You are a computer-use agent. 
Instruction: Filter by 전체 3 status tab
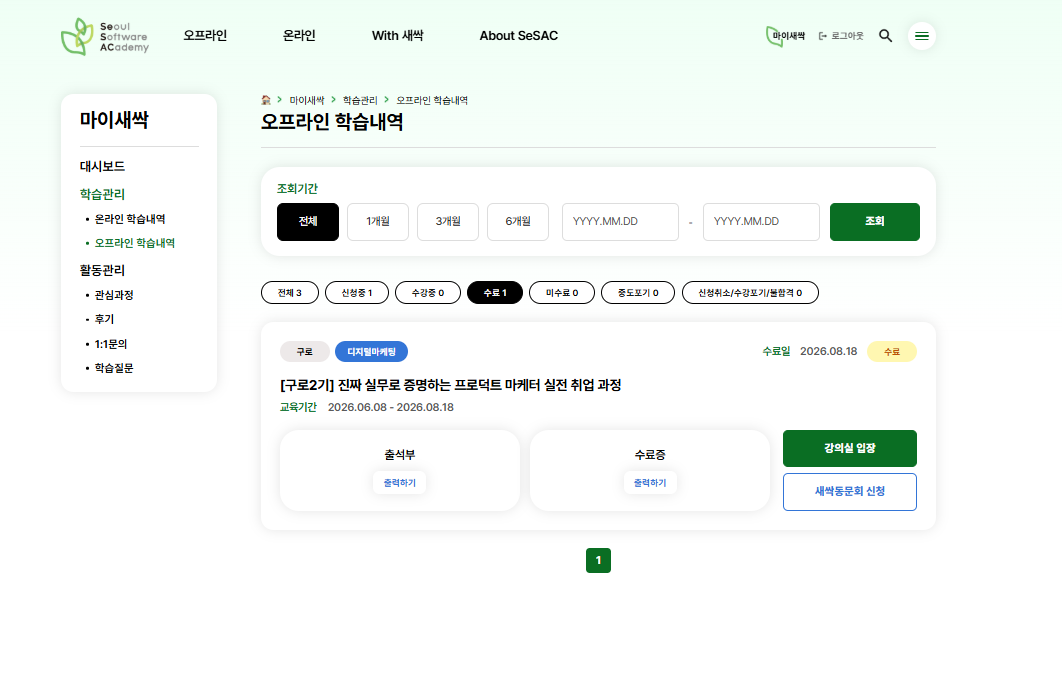(x=290, y=293)
